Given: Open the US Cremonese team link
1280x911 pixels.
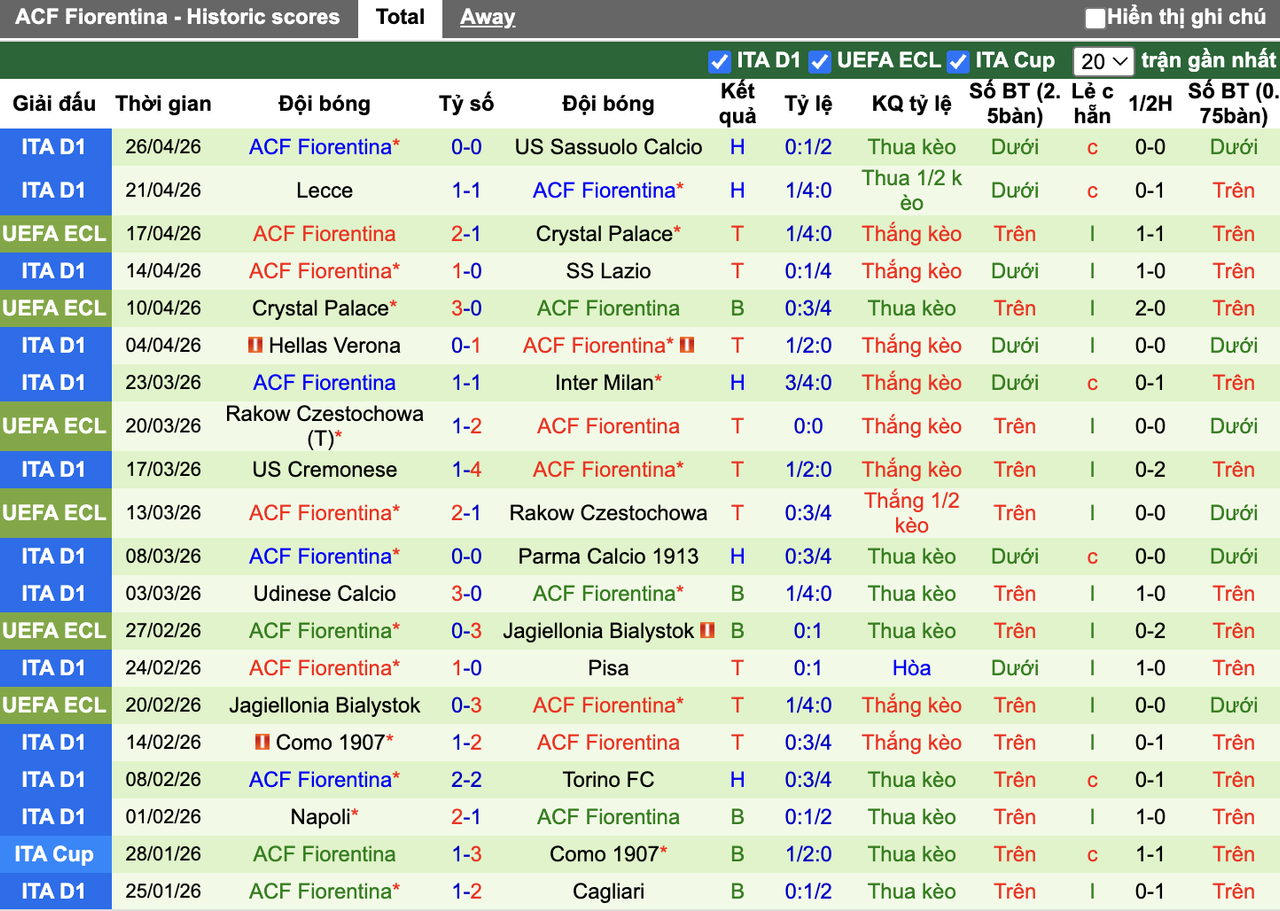Looking at the screenshot, I should 325,470.
